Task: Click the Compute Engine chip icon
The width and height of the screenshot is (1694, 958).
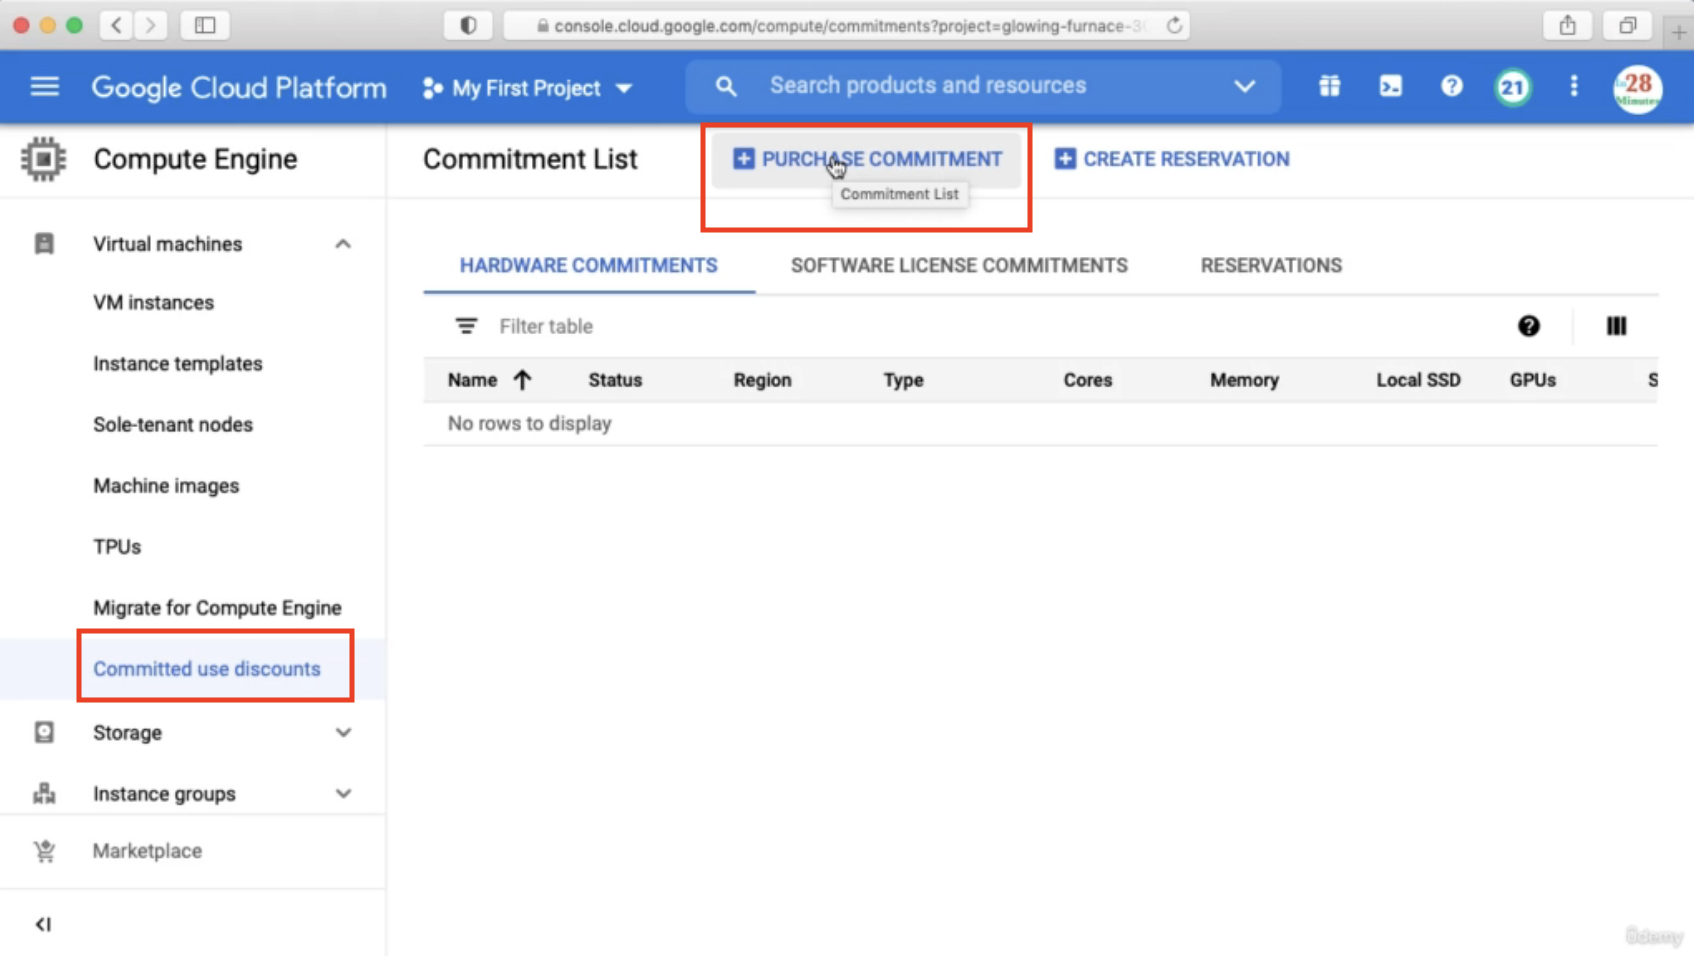Action: click(43, 159)
